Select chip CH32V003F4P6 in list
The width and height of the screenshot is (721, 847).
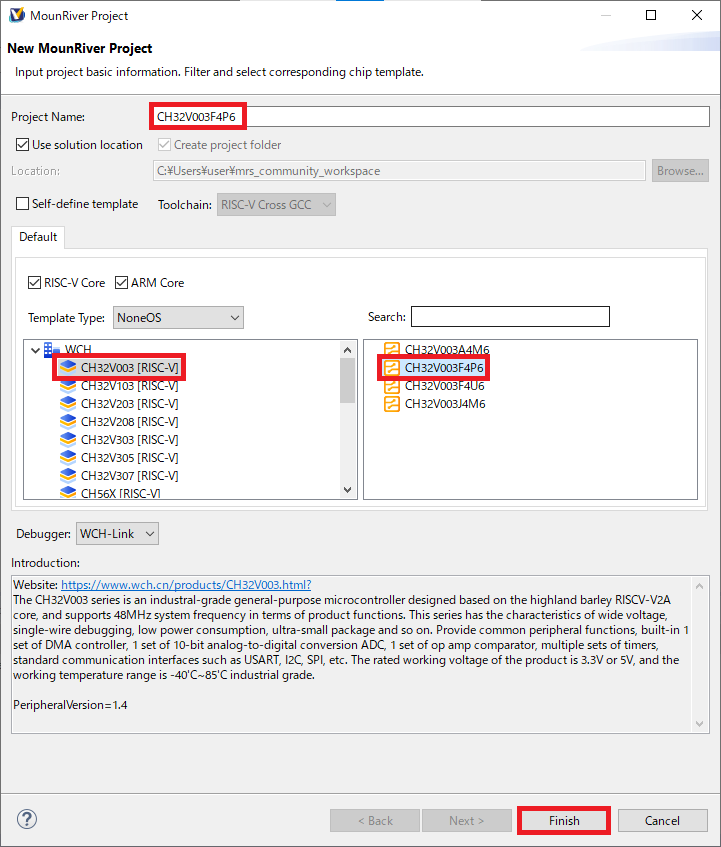tap(444, 367)
